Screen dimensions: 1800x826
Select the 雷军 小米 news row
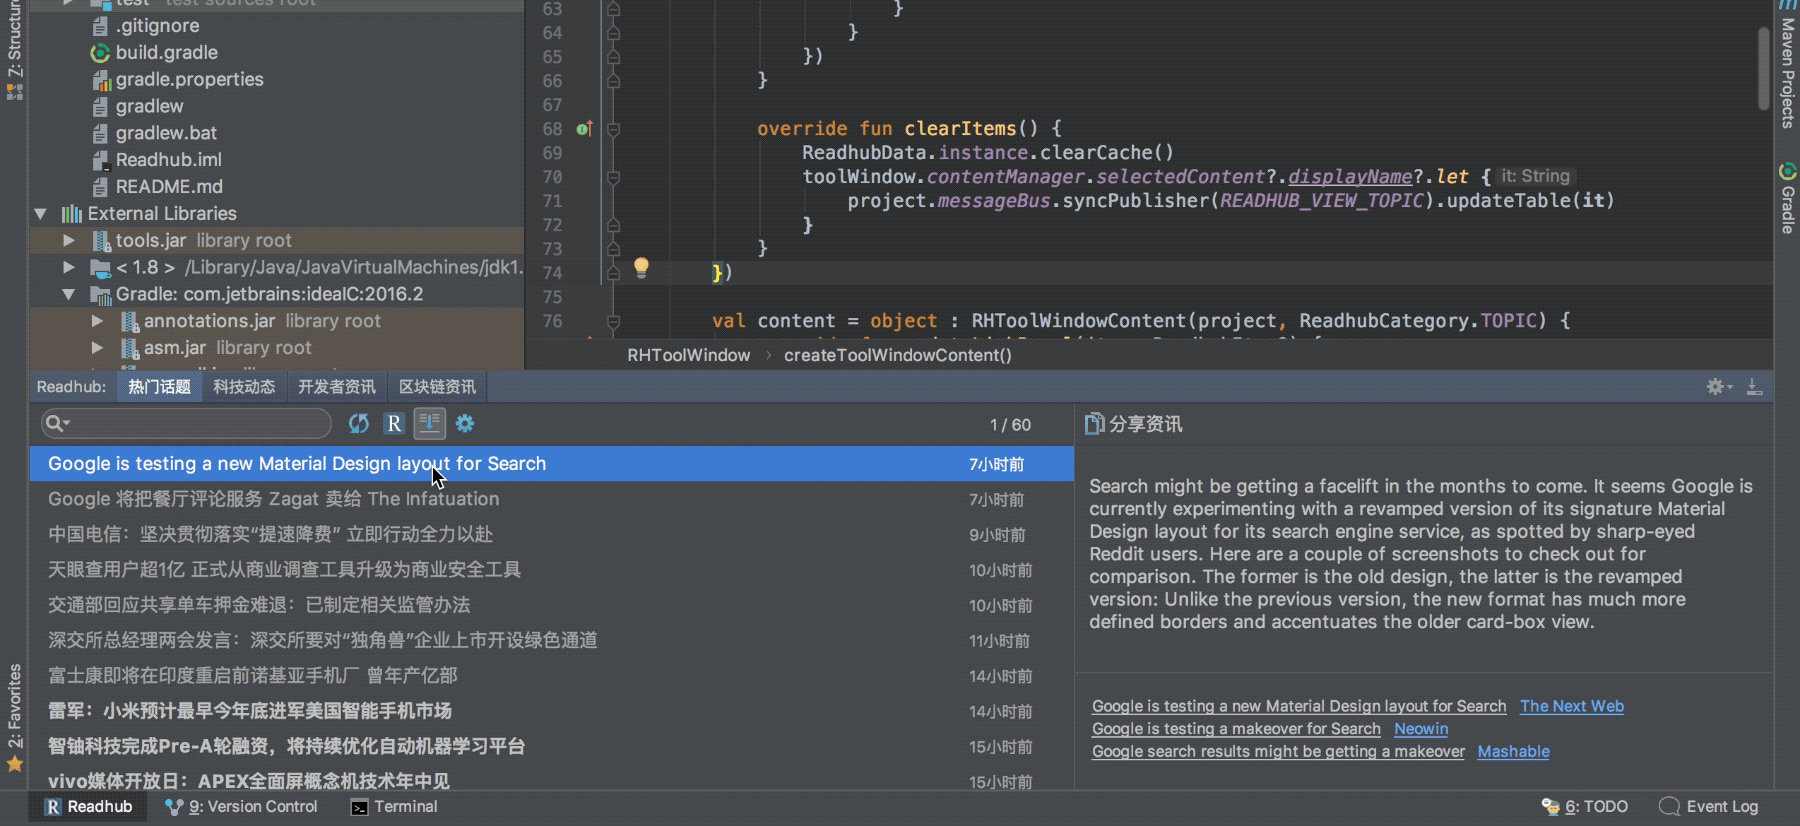[552, 711]
